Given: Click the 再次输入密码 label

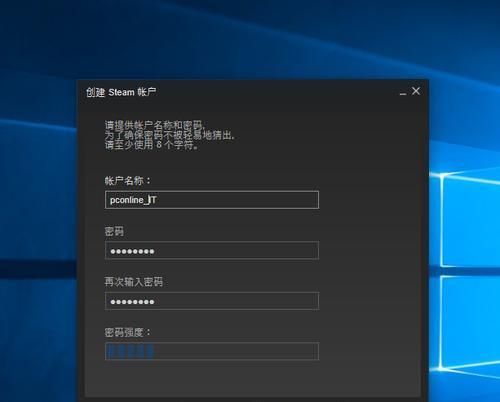Looking at the screenshot, I should [133, 282].
